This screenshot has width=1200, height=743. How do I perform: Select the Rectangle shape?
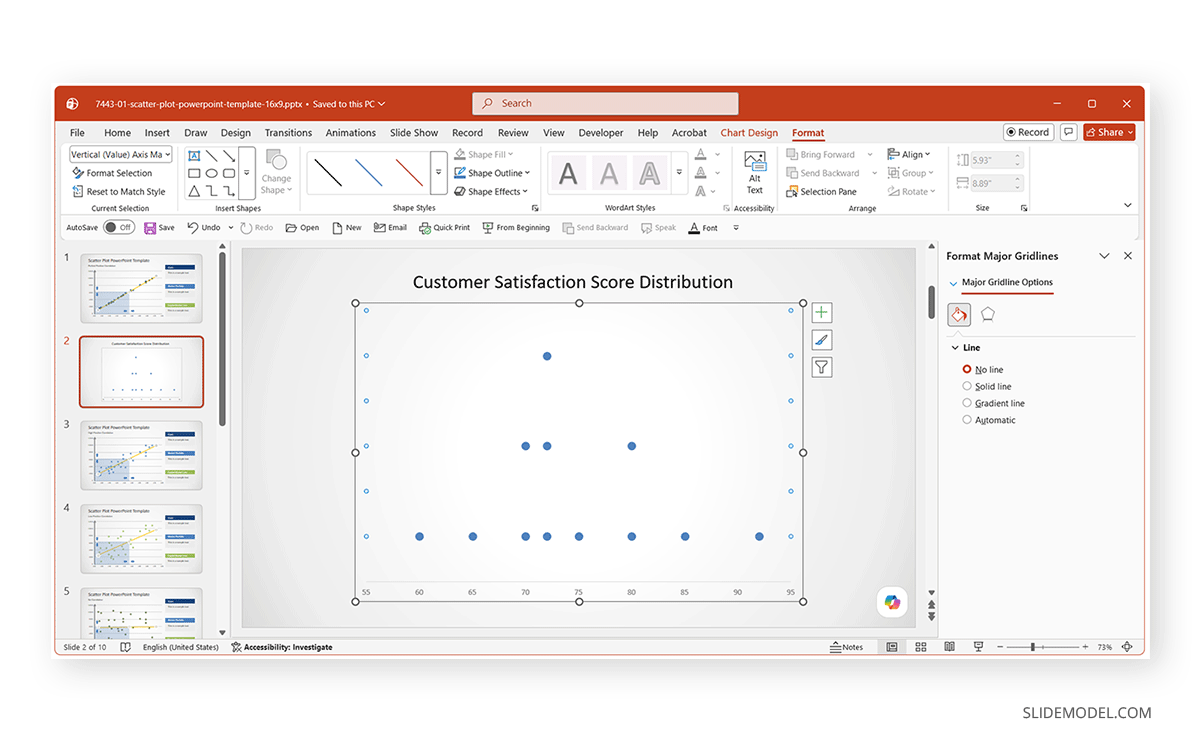pos(194,173)
